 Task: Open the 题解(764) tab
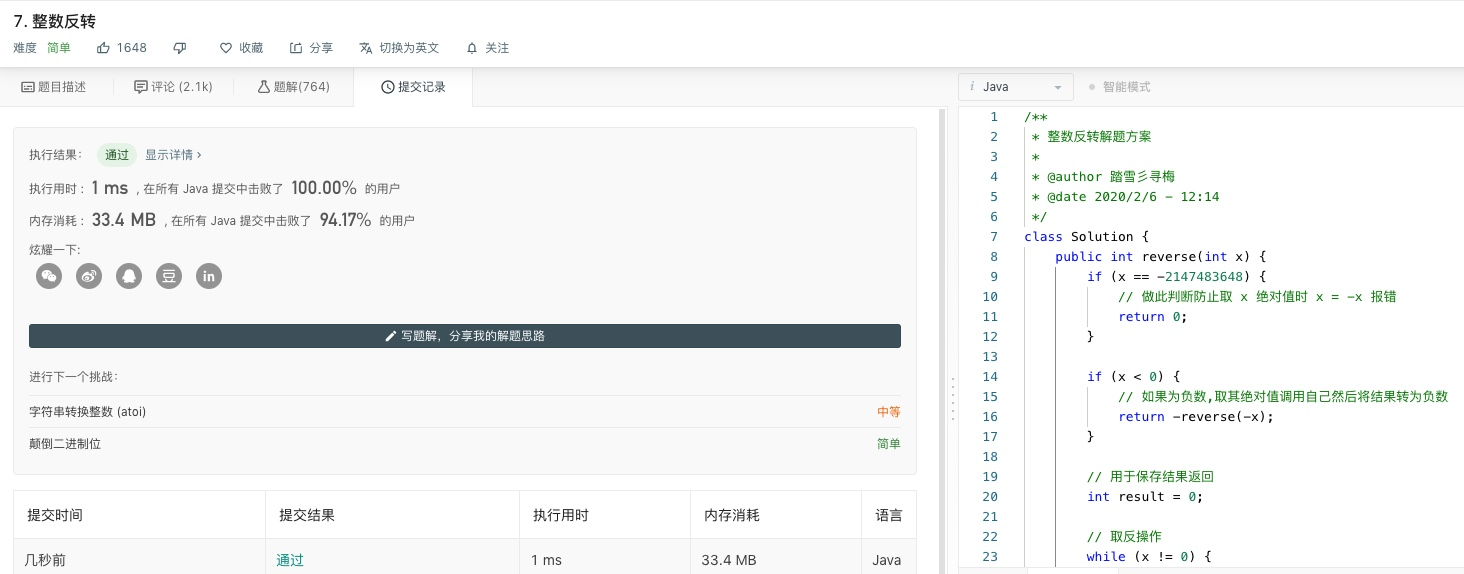293,87
